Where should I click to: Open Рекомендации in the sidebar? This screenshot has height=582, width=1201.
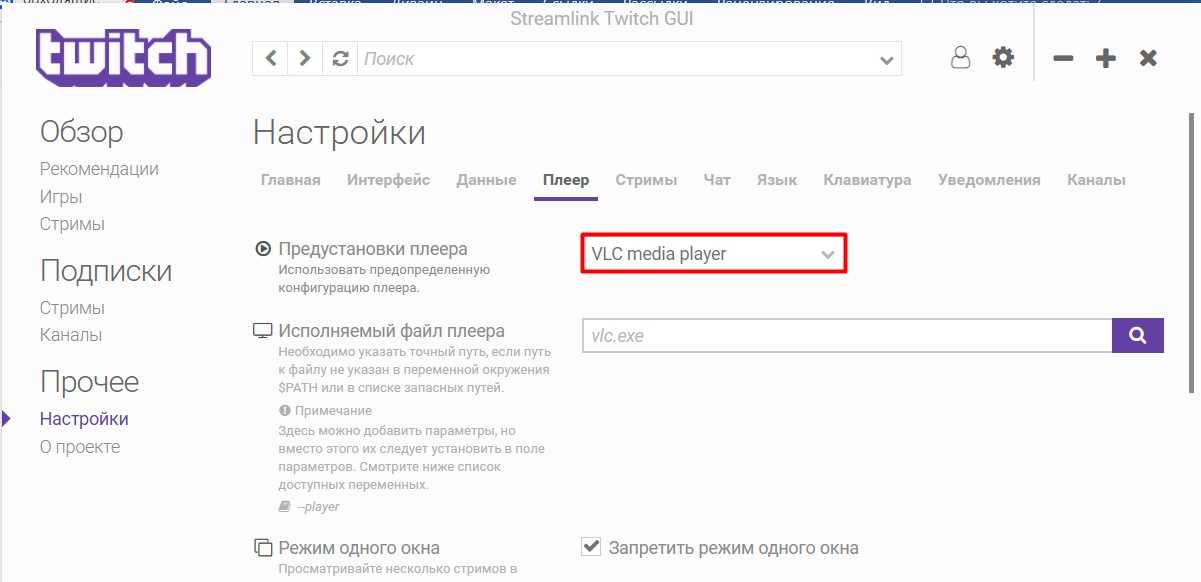99,169
